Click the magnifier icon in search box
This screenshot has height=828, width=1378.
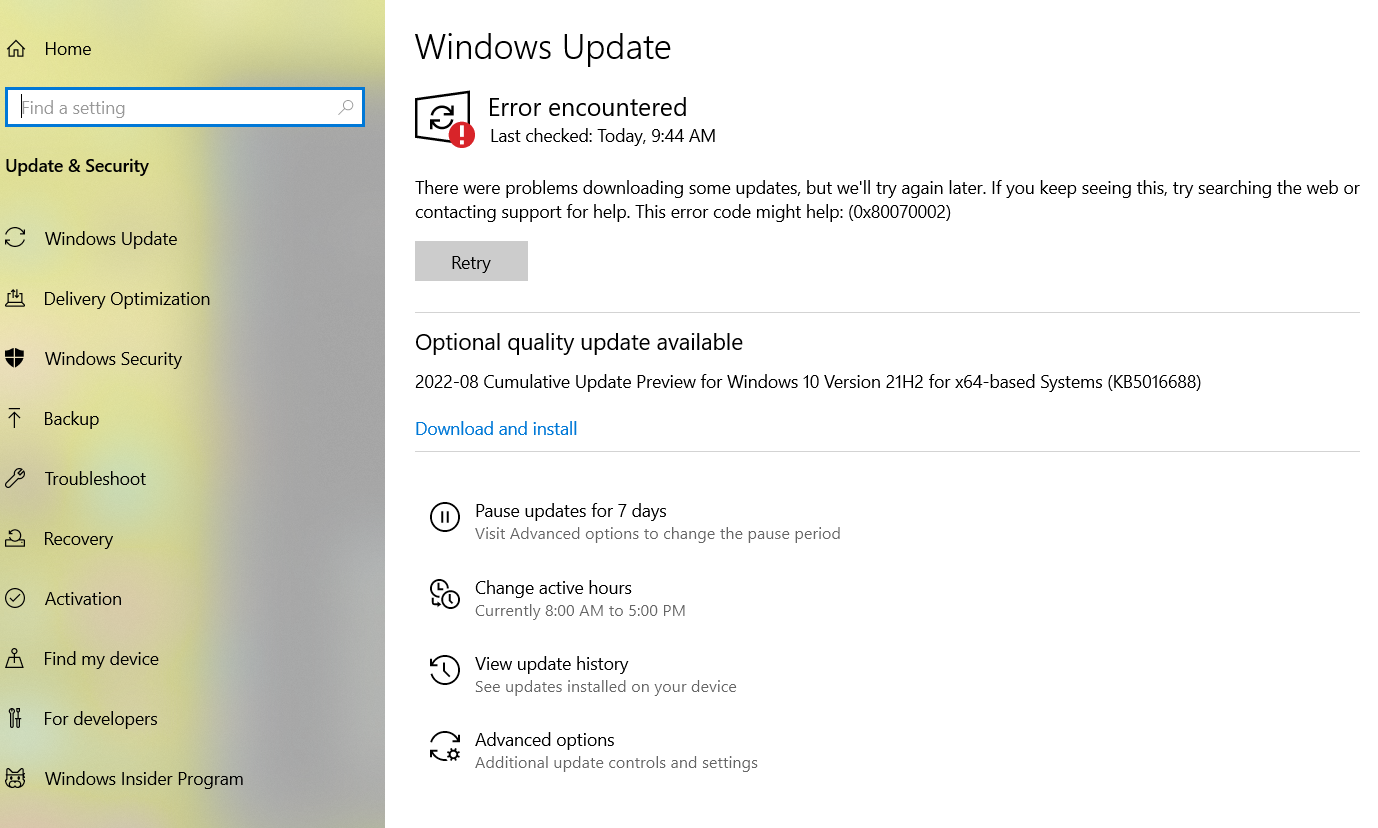(346, 107)
